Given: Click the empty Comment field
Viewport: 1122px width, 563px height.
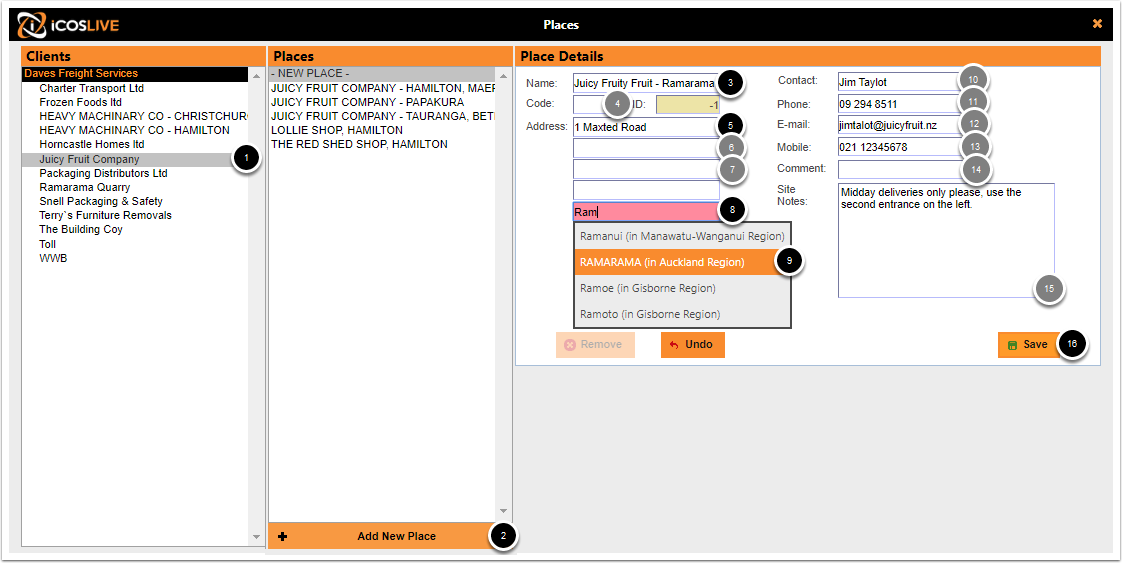Looking at the screenshot, I should (901, 170).
